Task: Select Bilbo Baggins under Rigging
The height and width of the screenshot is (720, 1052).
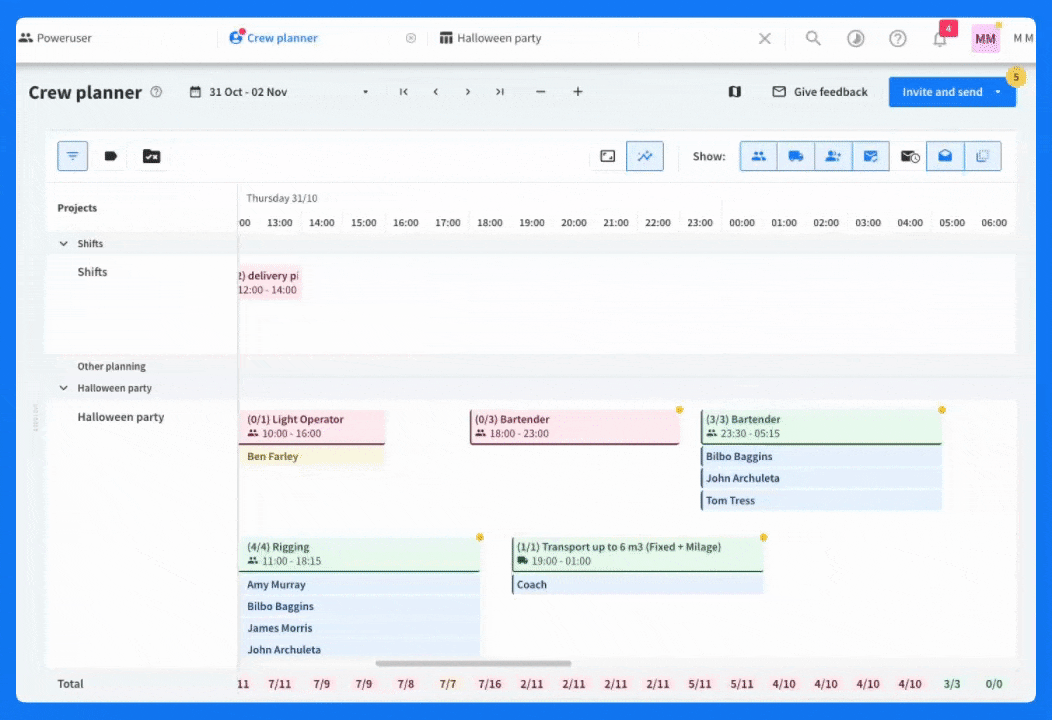Action: (359, 607)
